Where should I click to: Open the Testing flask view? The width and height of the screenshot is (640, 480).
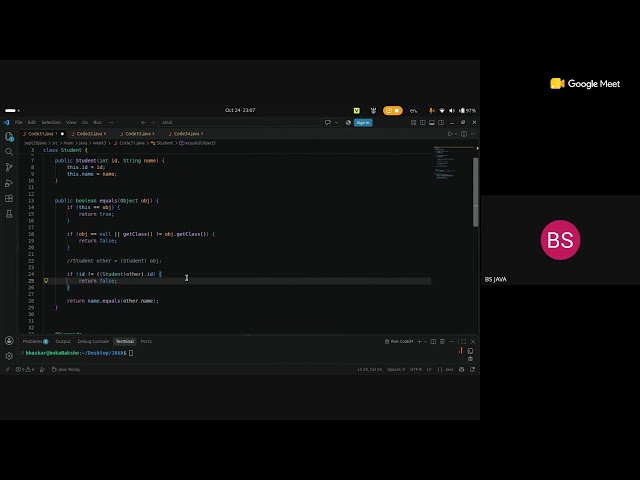click(9, 214)
